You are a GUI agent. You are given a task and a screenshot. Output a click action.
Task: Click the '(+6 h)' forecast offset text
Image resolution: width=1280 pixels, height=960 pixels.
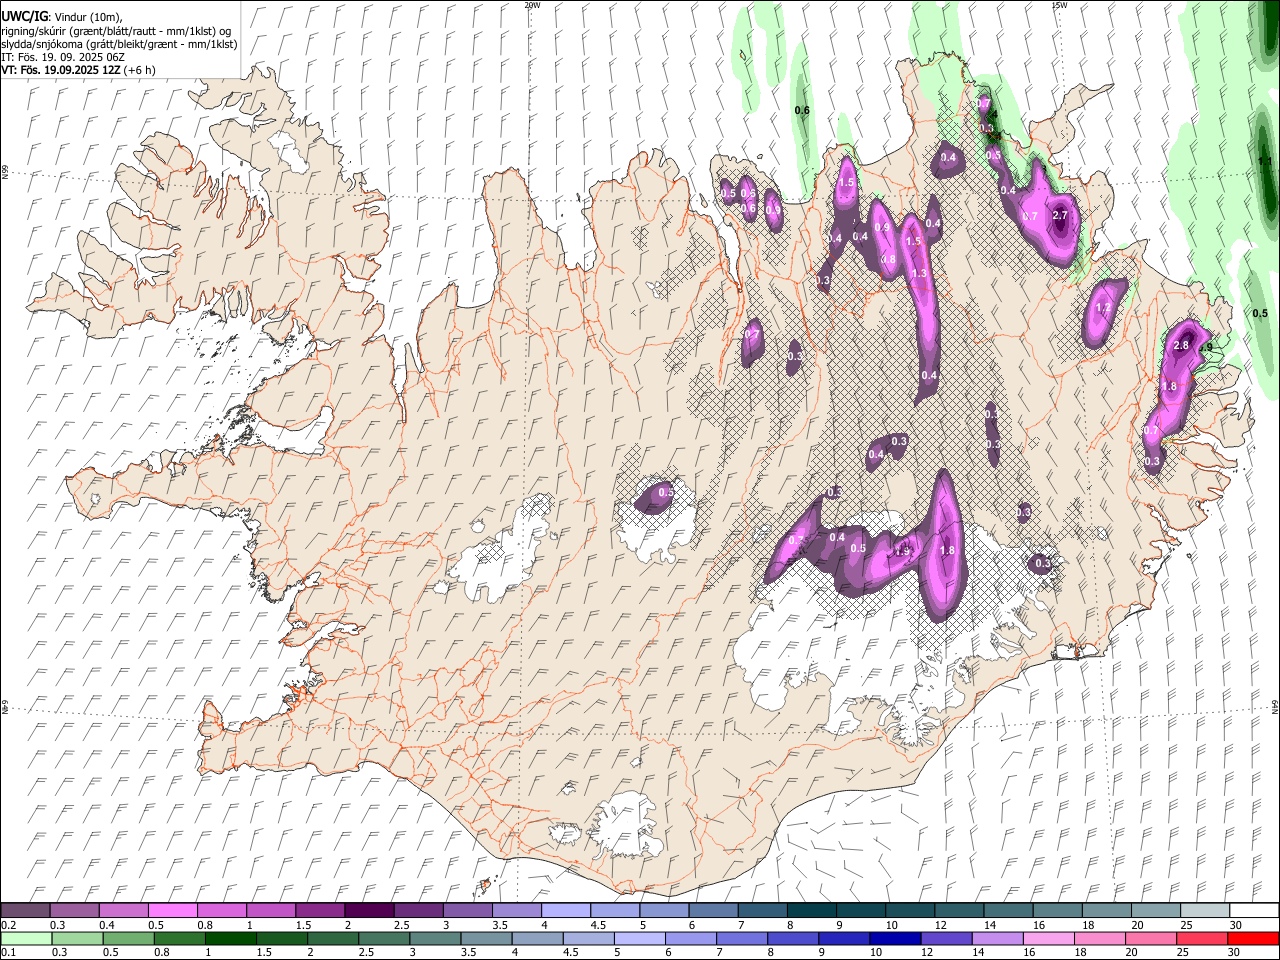pyautogui.click(x=141, y=71)
